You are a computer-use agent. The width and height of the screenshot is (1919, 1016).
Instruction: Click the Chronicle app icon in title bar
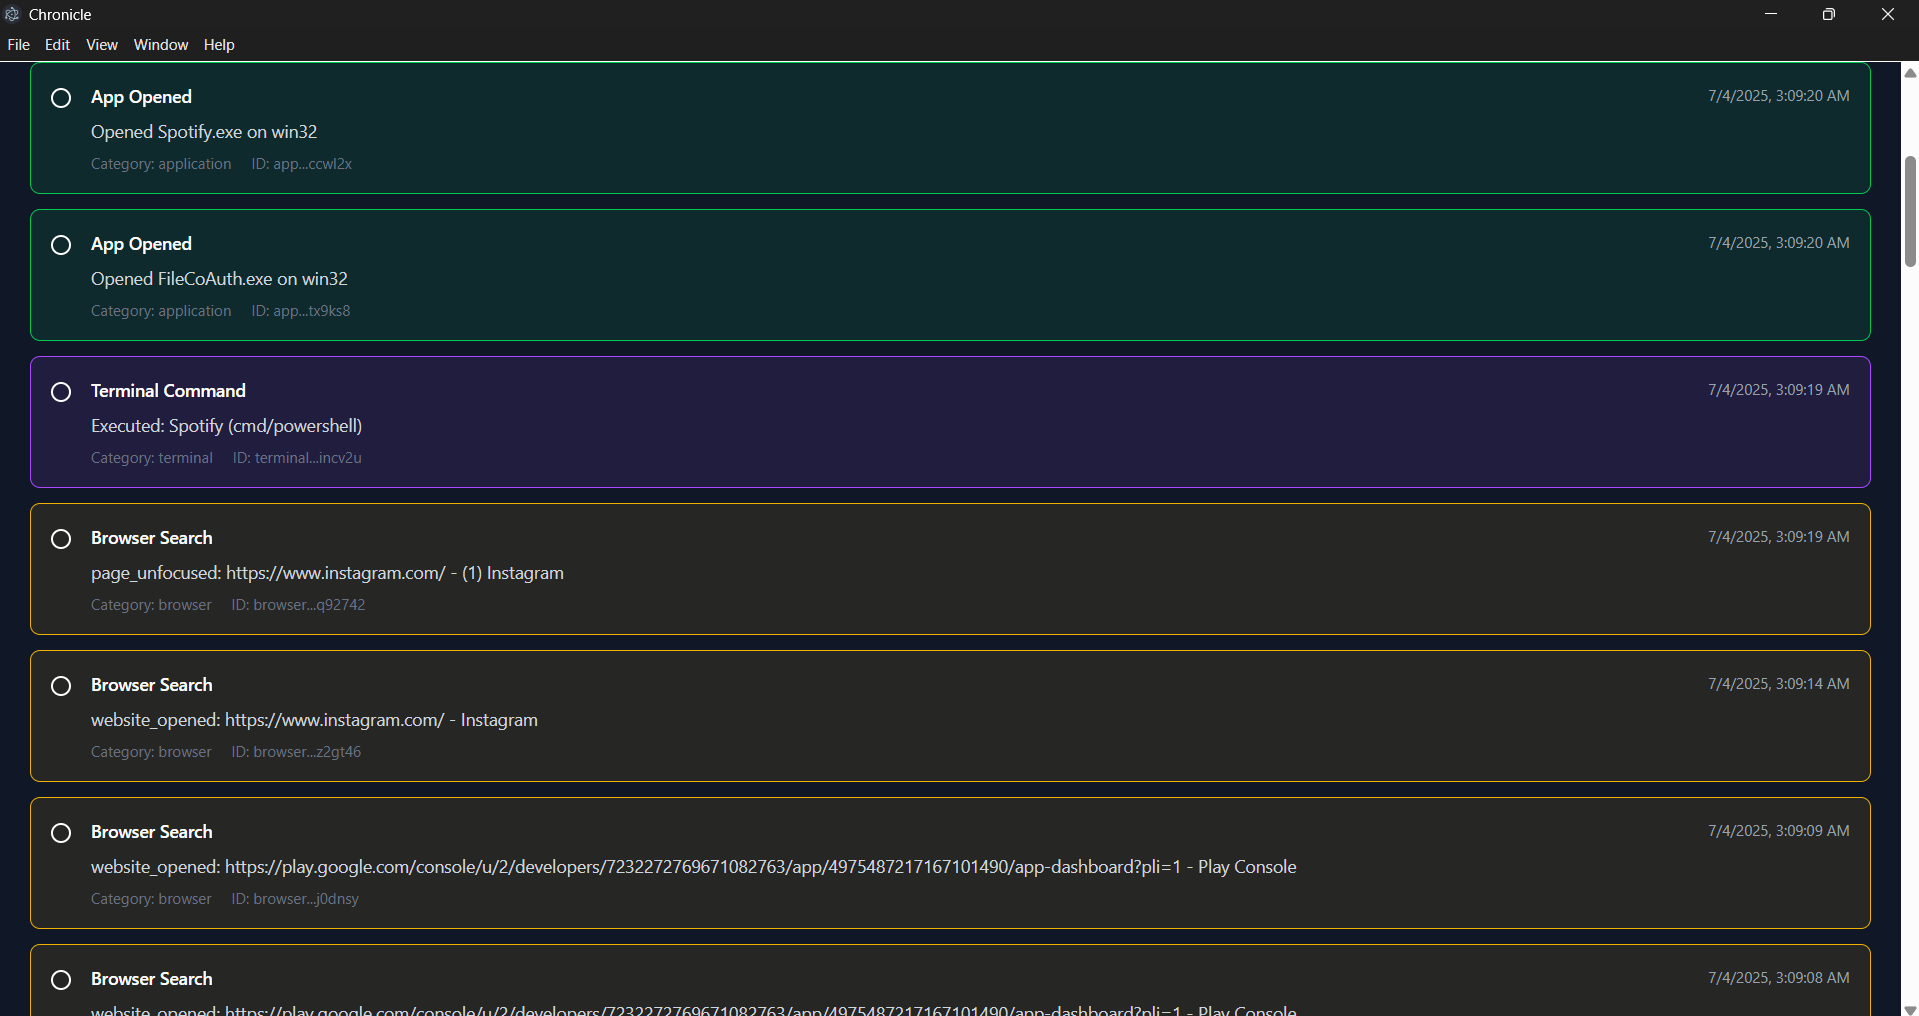[x=12, y=14]
